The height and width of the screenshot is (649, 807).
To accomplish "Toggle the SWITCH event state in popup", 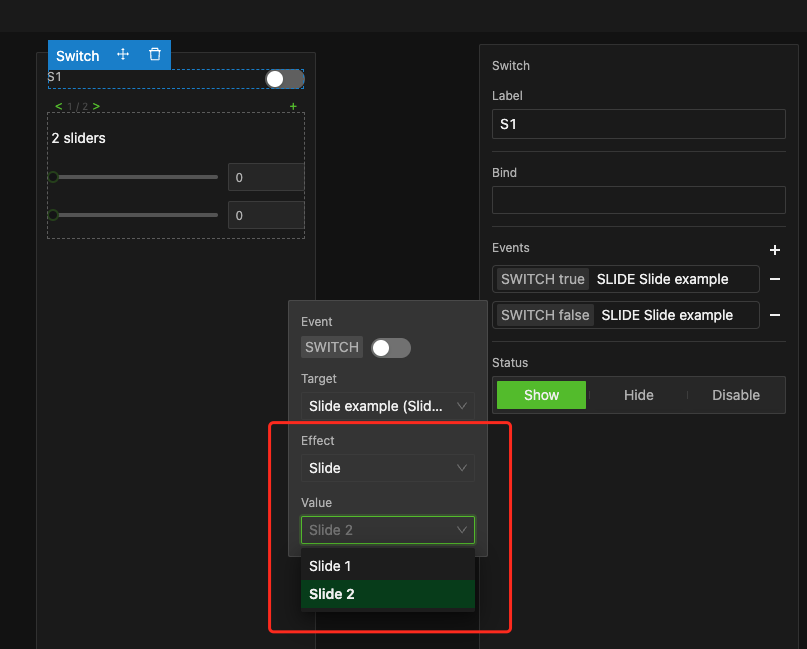I will pos(391,348).
